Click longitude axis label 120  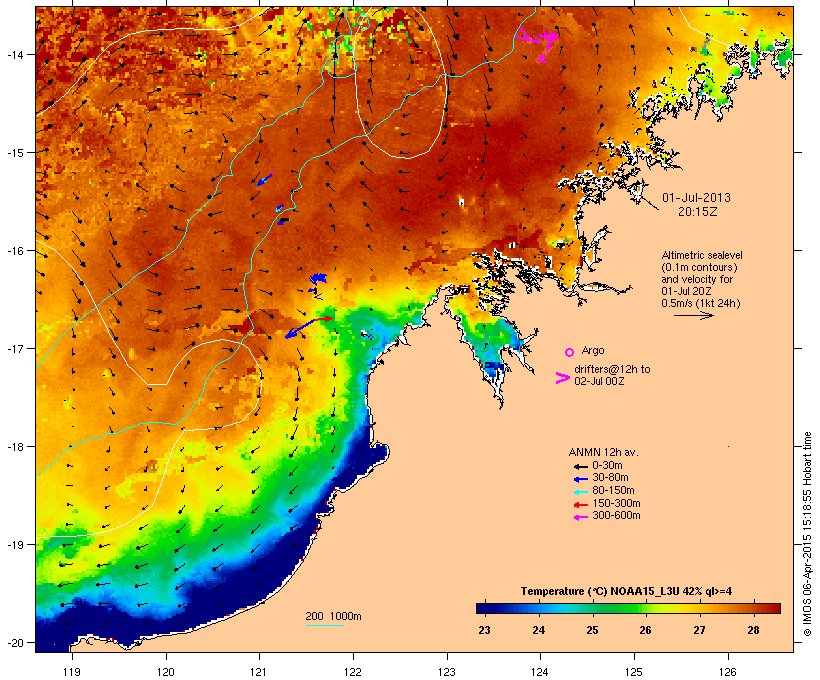point(166,672)
